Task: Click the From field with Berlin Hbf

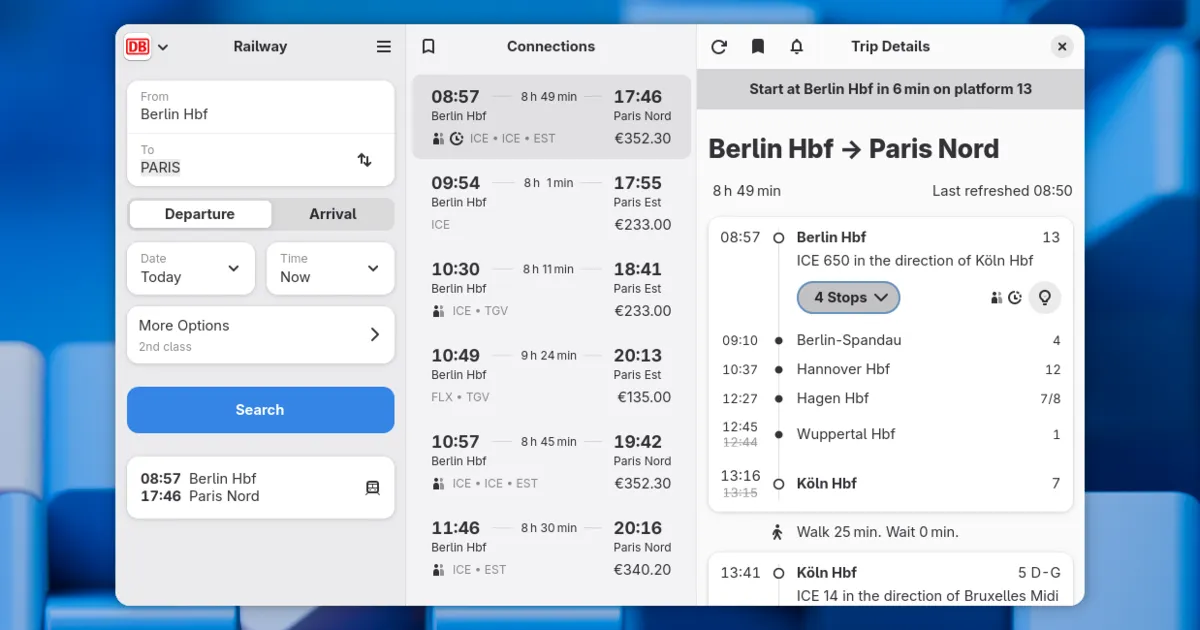Action: click(x=260, y=106)
